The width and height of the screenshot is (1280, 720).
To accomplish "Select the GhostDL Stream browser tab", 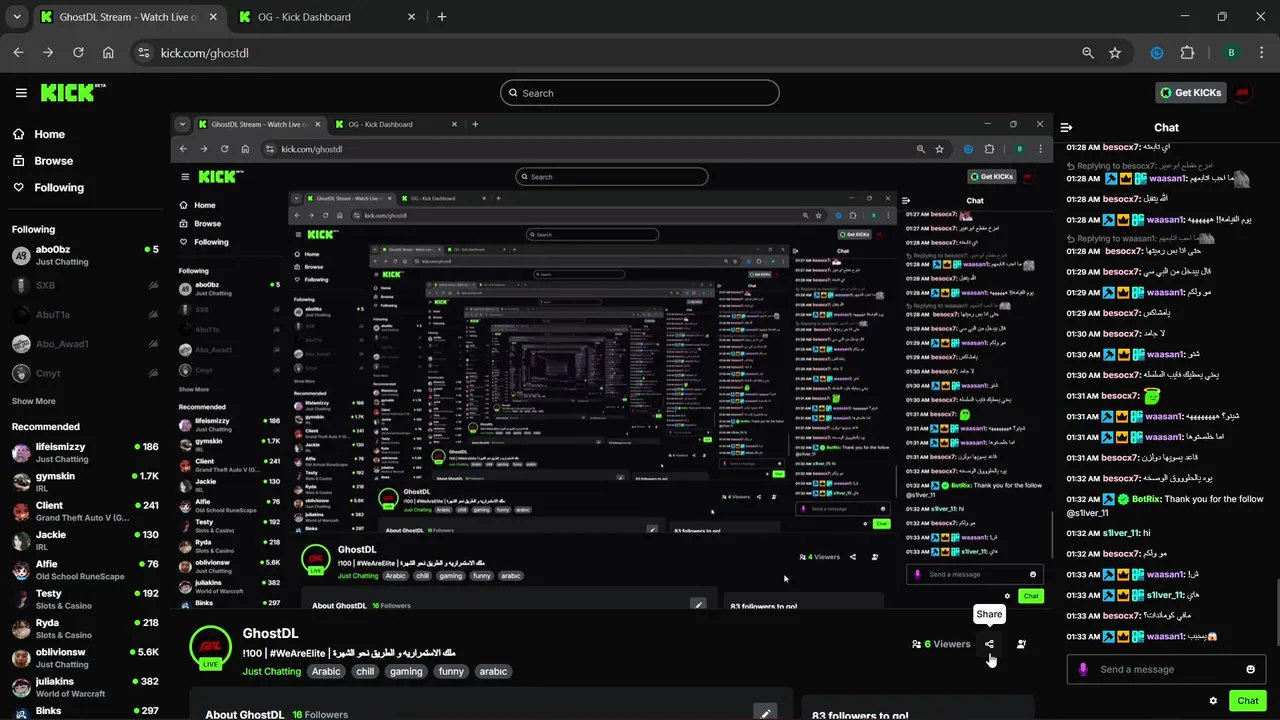I will click(x=128, y=17).
